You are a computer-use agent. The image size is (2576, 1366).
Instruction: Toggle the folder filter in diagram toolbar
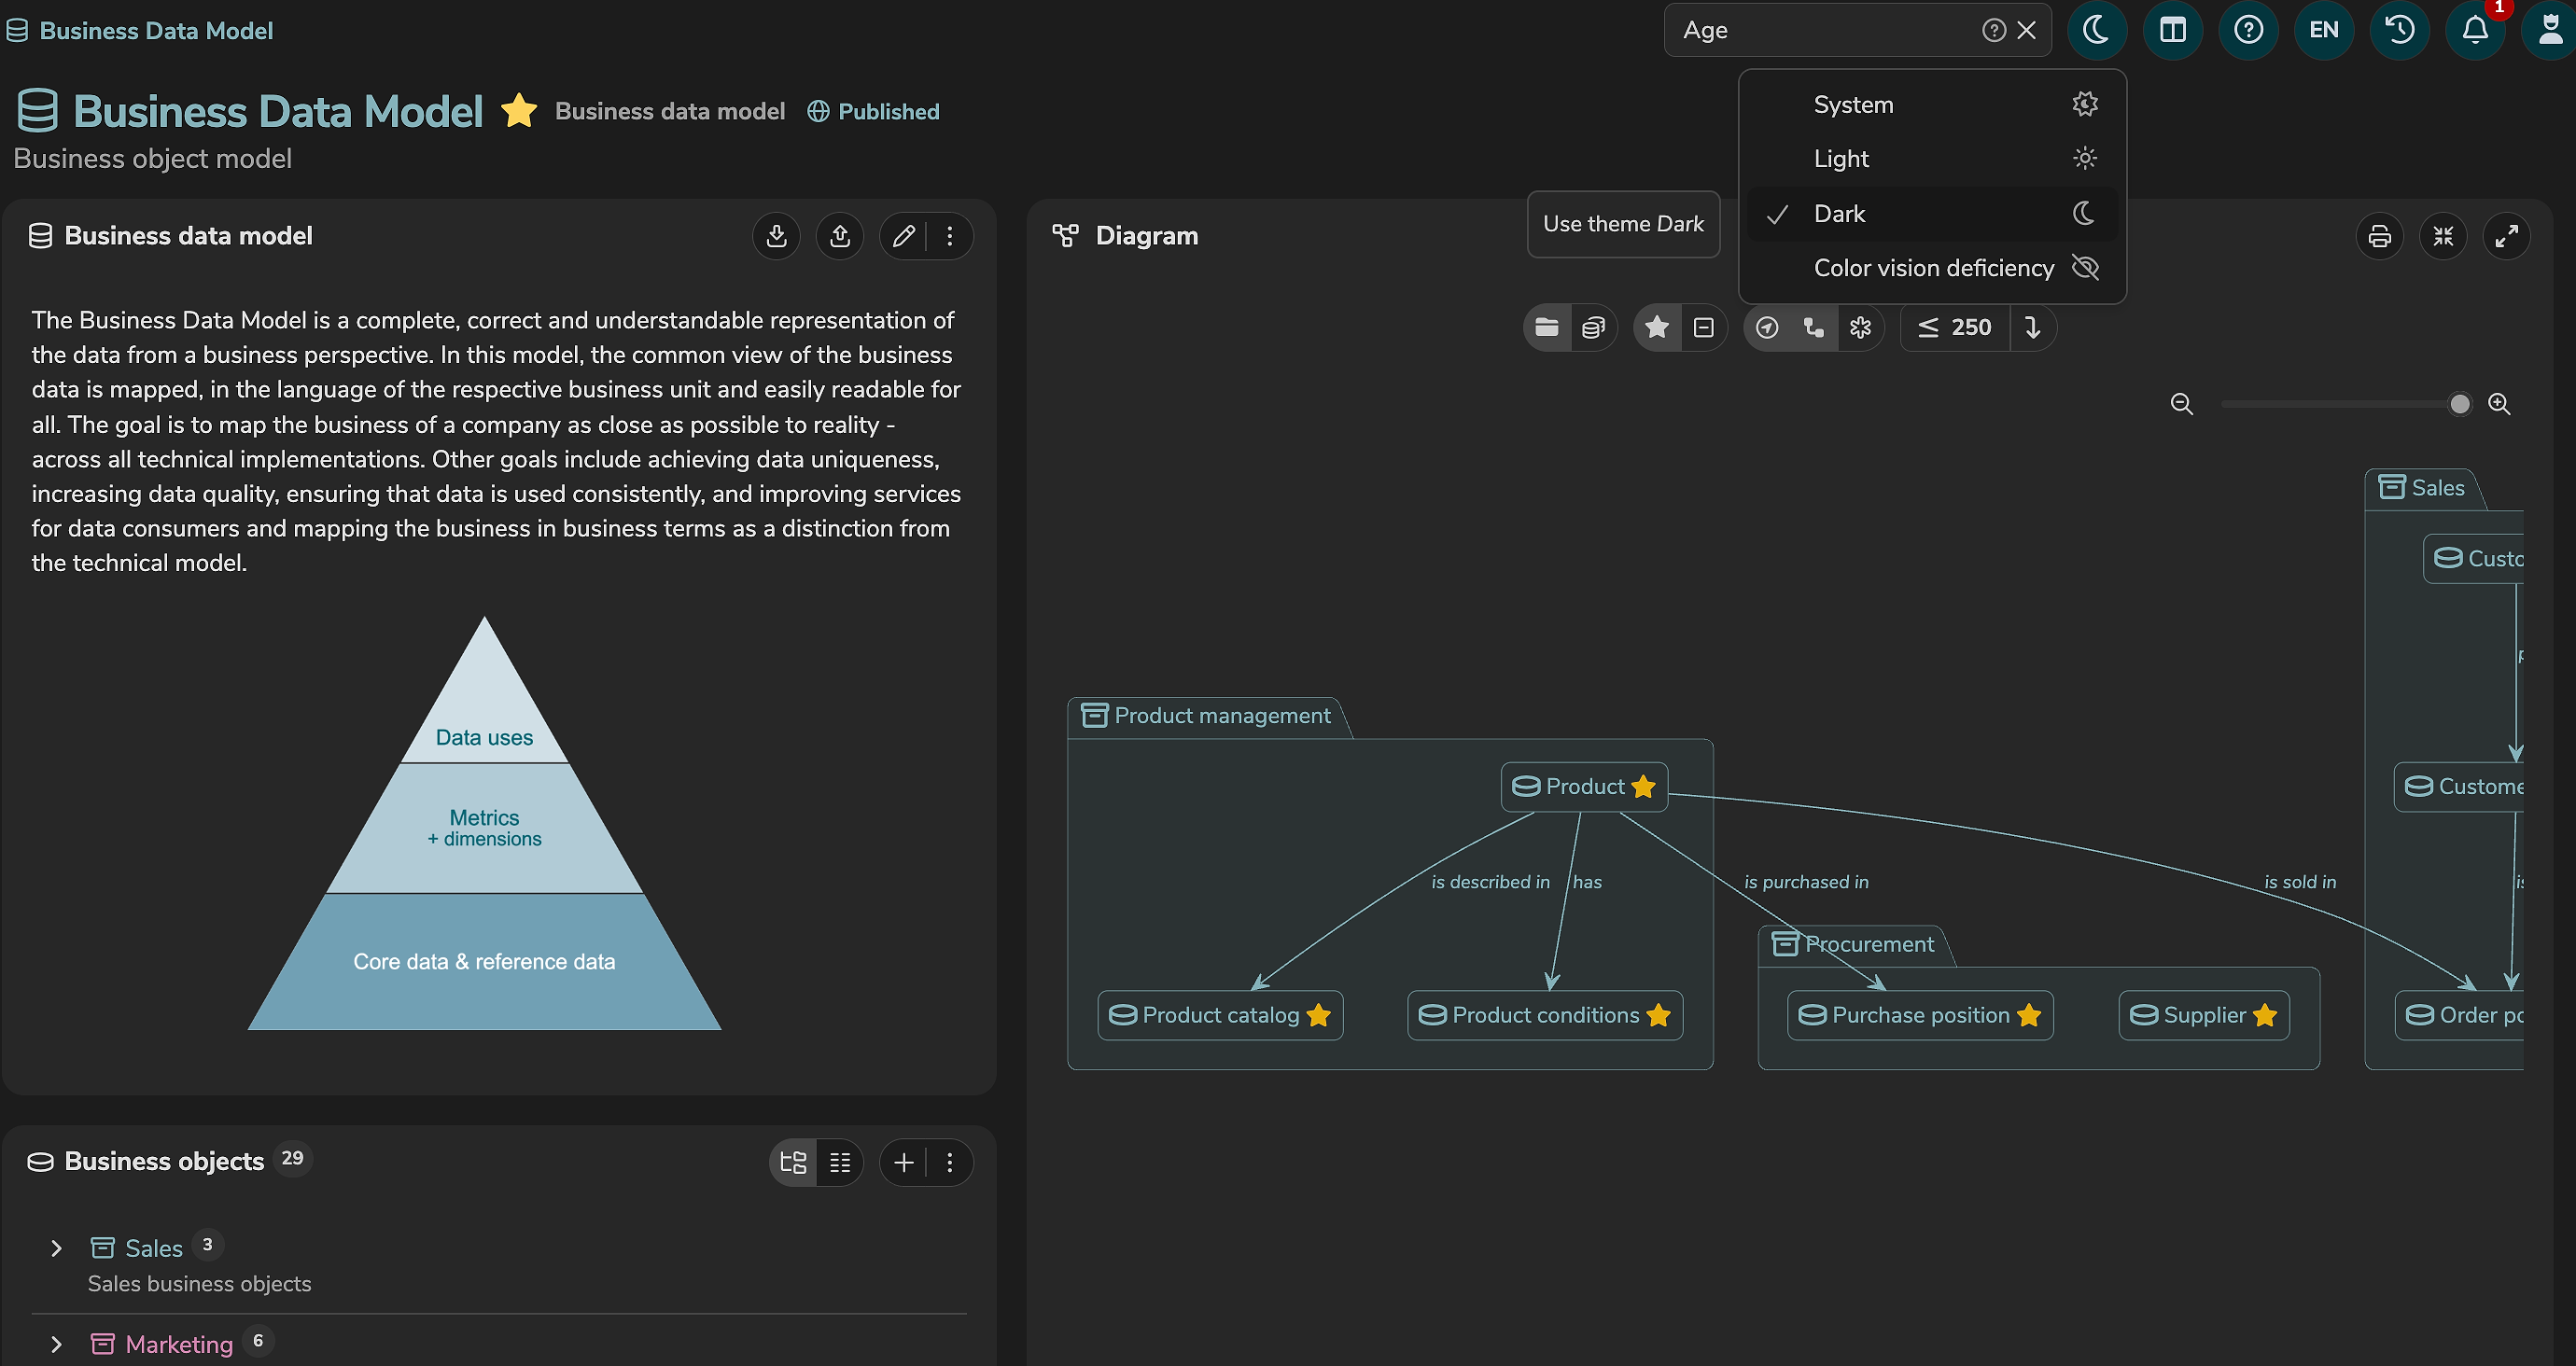click(x=1546, y=327)
